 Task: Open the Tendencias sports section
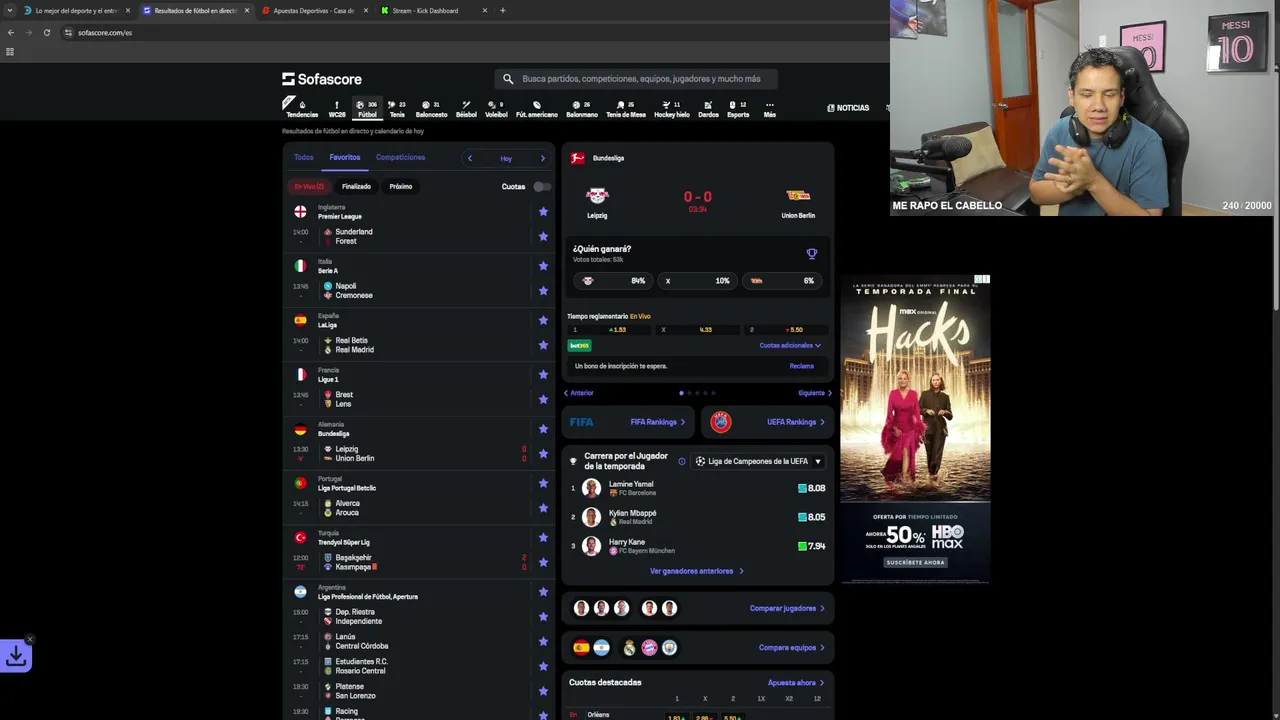(302, 108)
